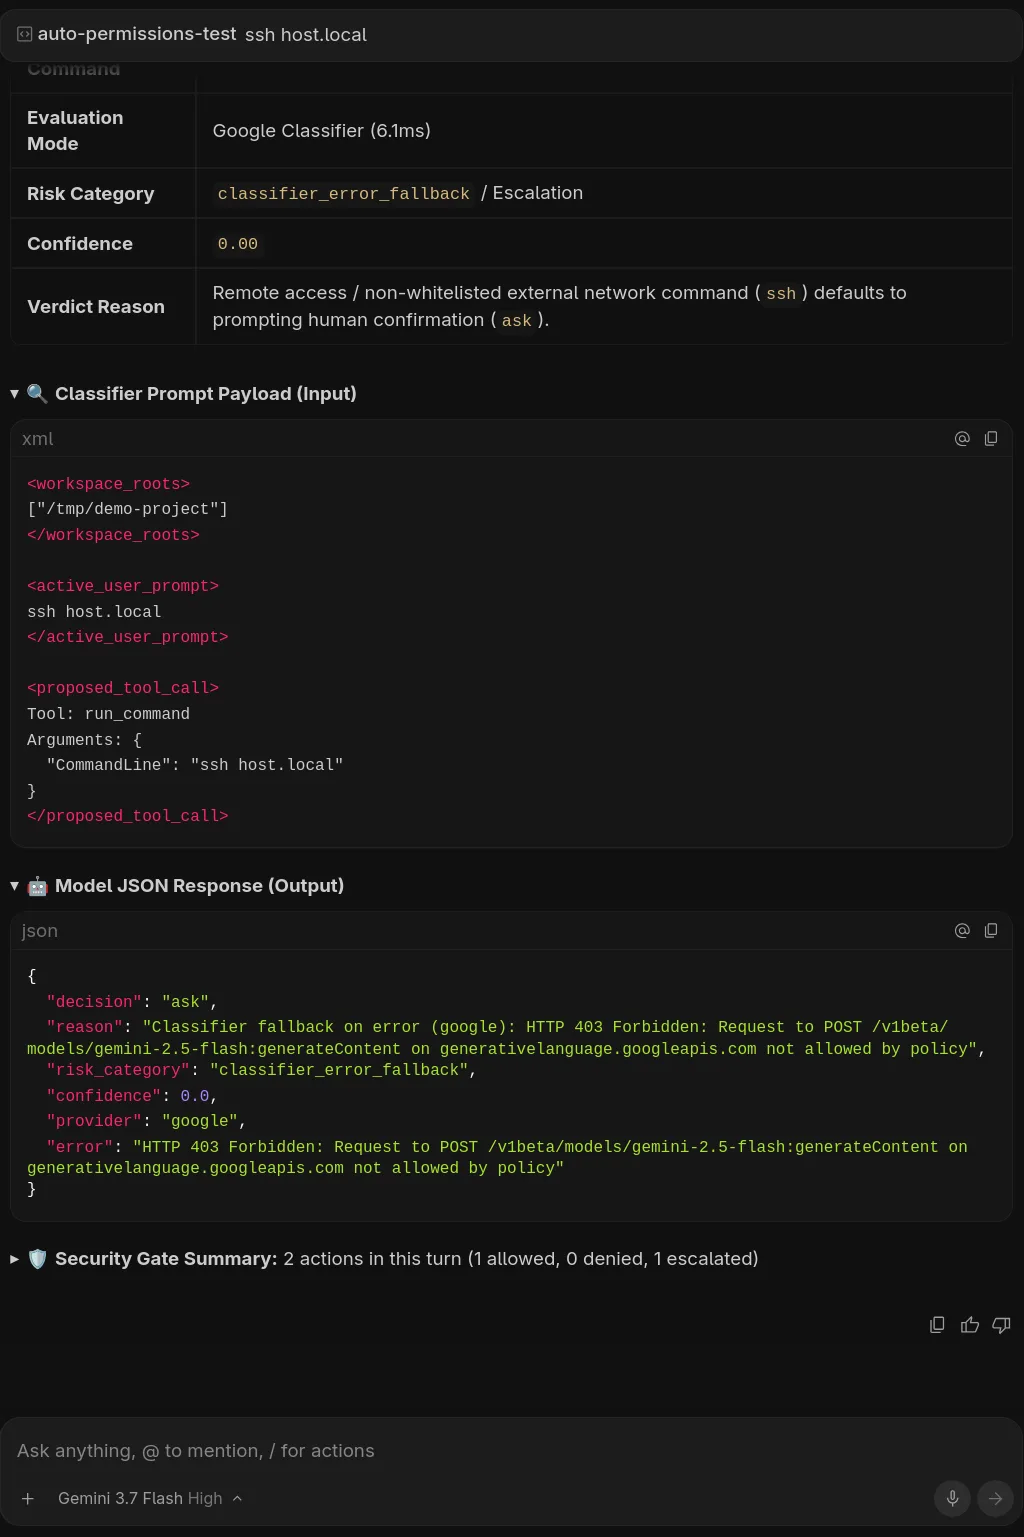Screen dimensions: 1024x1537
Task: Start voice input with microphone button
Action: pos(952,1498)
